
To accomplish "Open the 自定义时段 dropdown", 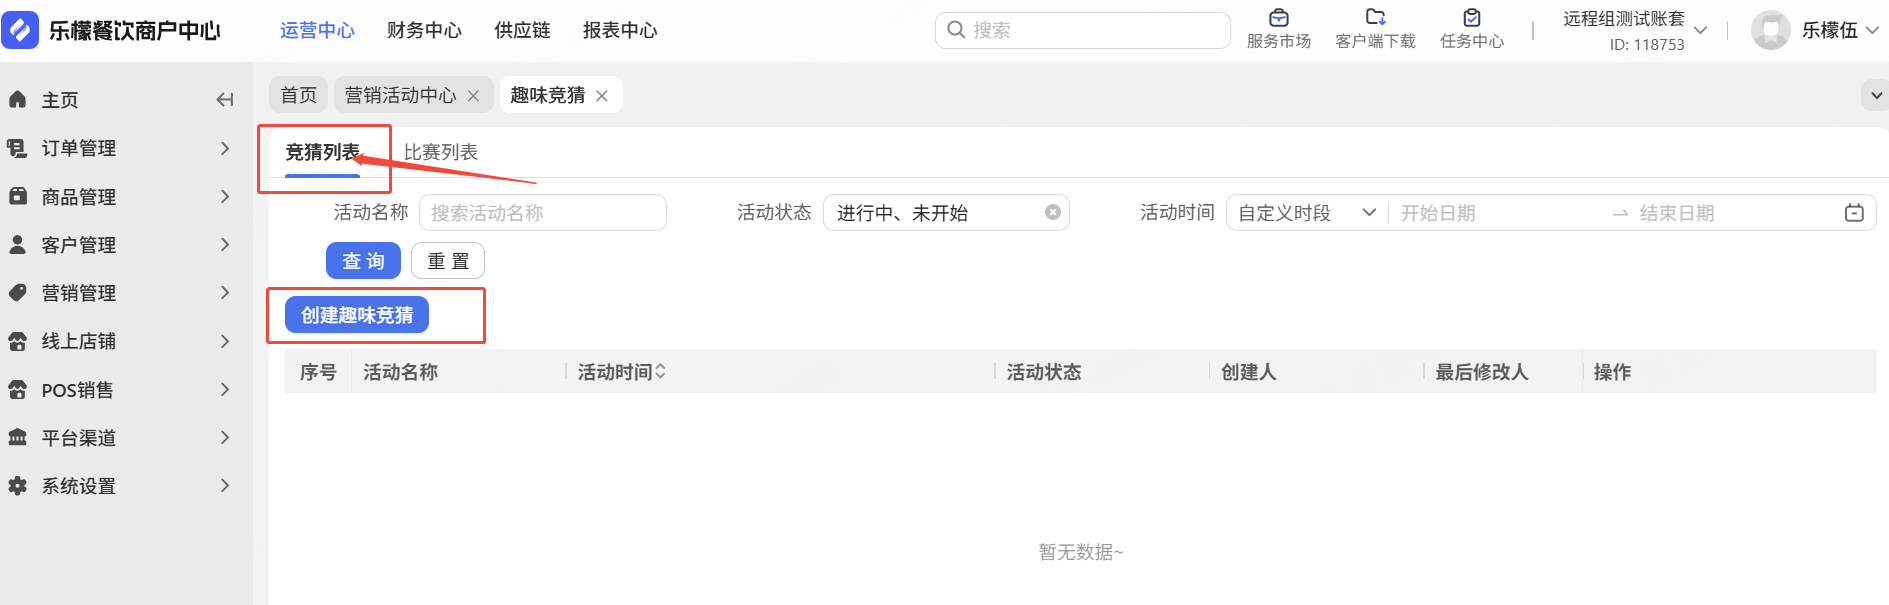I will click(x=1306, y=213).
